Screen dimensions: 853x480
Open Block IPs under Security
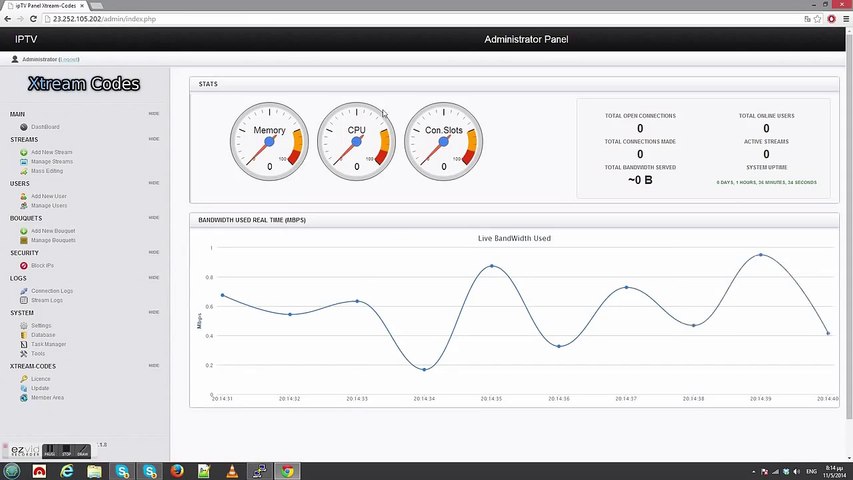coord(42,266)
